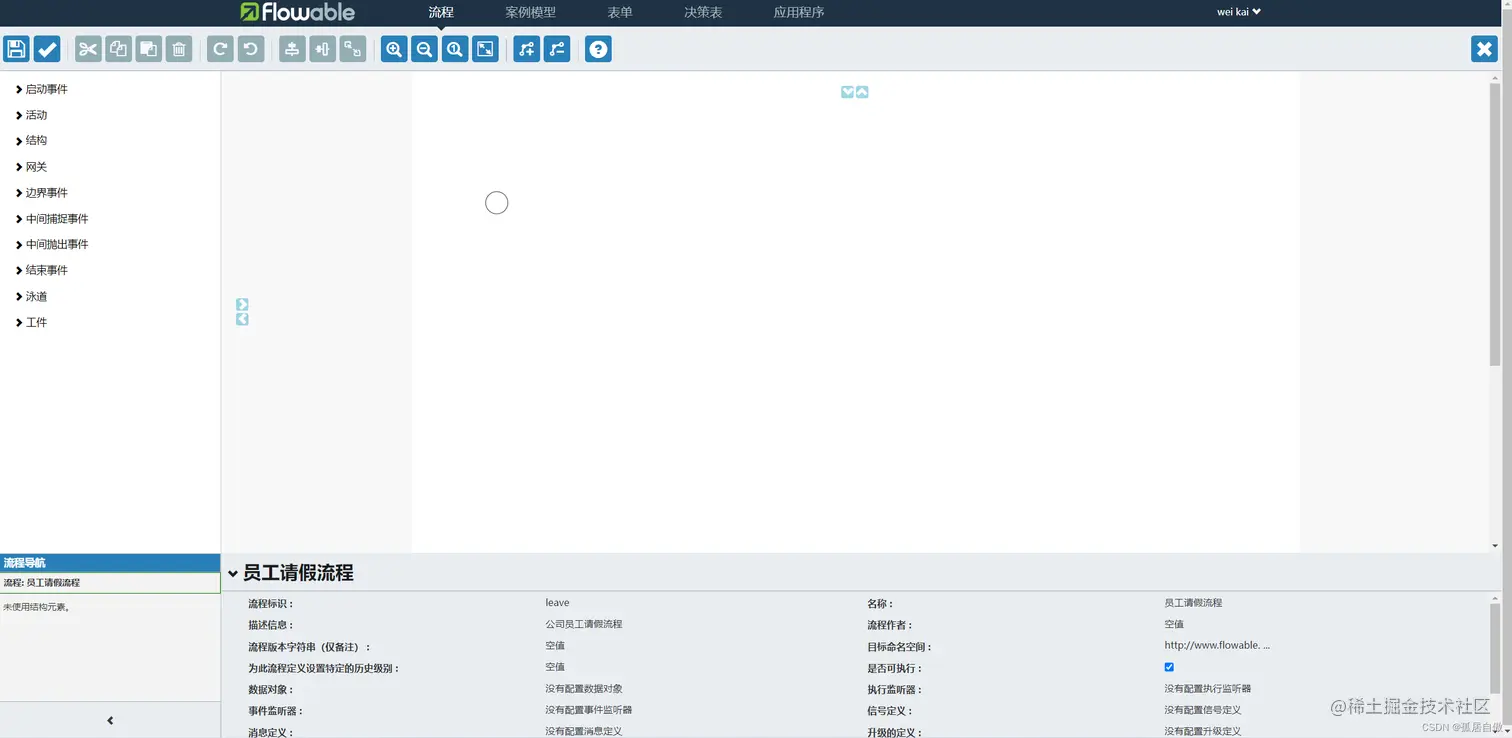Click the Redo arrow icon
The image size is (1512, 738).
221,49
